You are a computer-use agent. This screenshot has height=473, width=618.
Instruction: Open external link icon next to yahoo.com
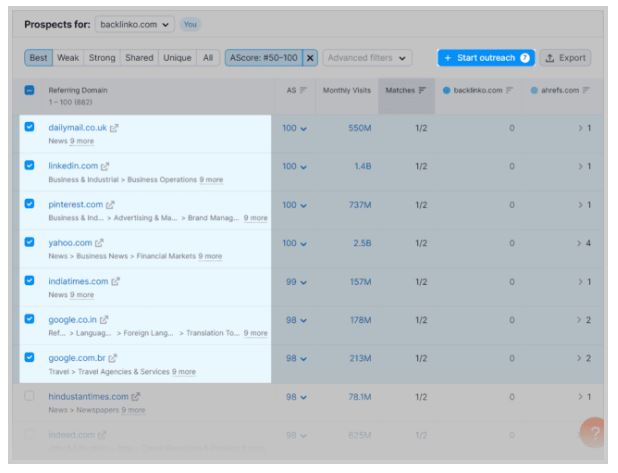click(x=99, y=243)
